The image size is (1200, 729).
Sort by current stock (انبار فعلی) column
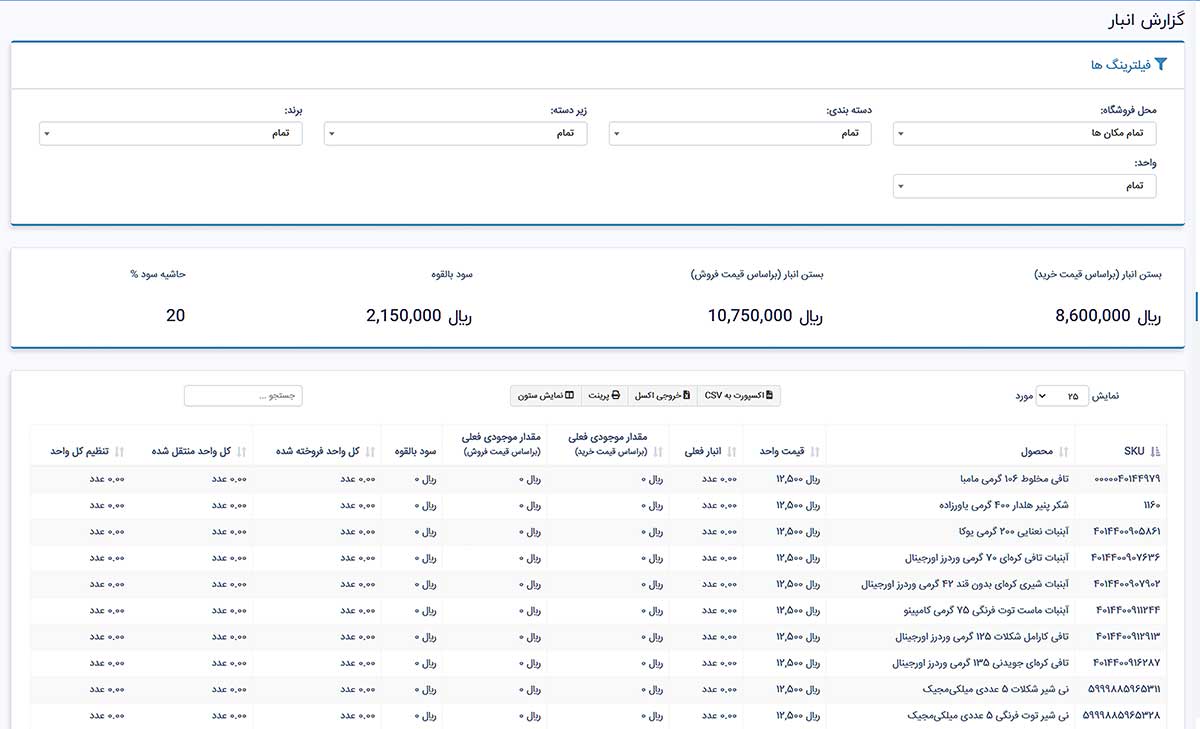pos(732,451)
